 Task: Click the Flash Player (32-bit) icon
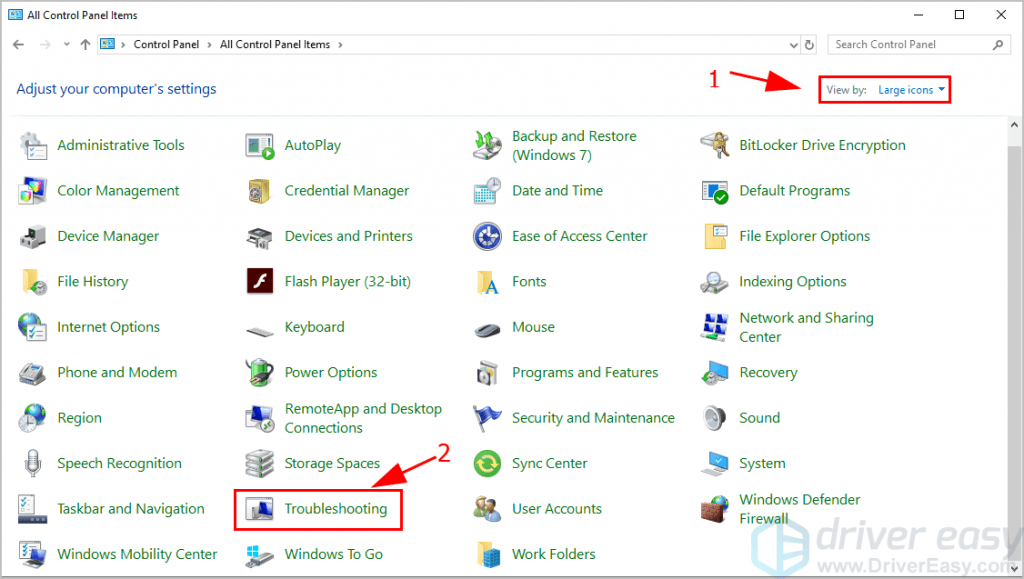(260, 282)
